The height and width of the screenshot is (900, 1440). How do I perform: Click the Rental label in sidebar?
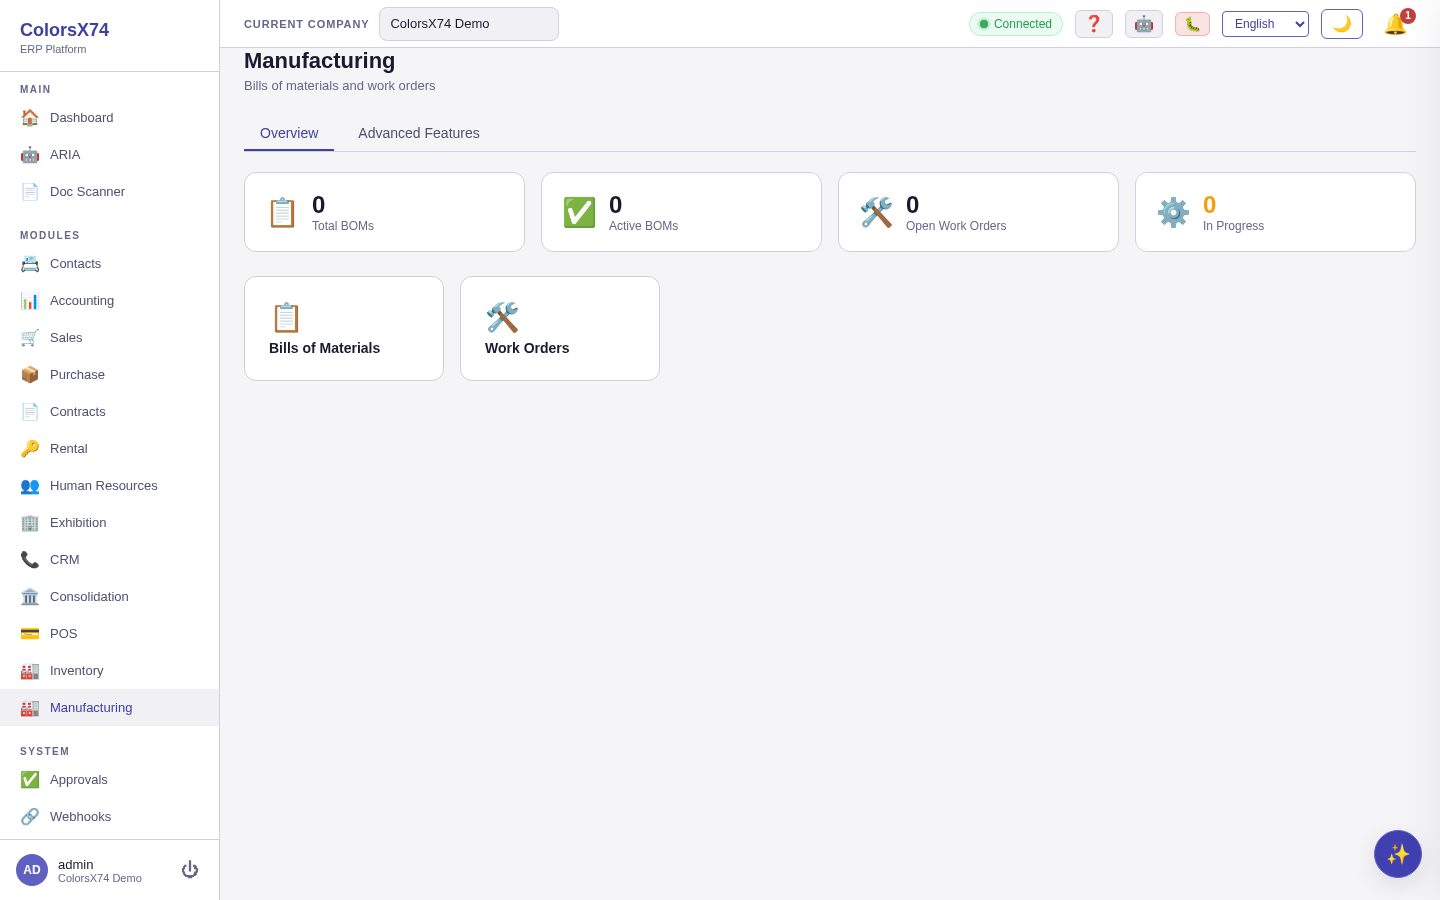(x=69, y=448)
